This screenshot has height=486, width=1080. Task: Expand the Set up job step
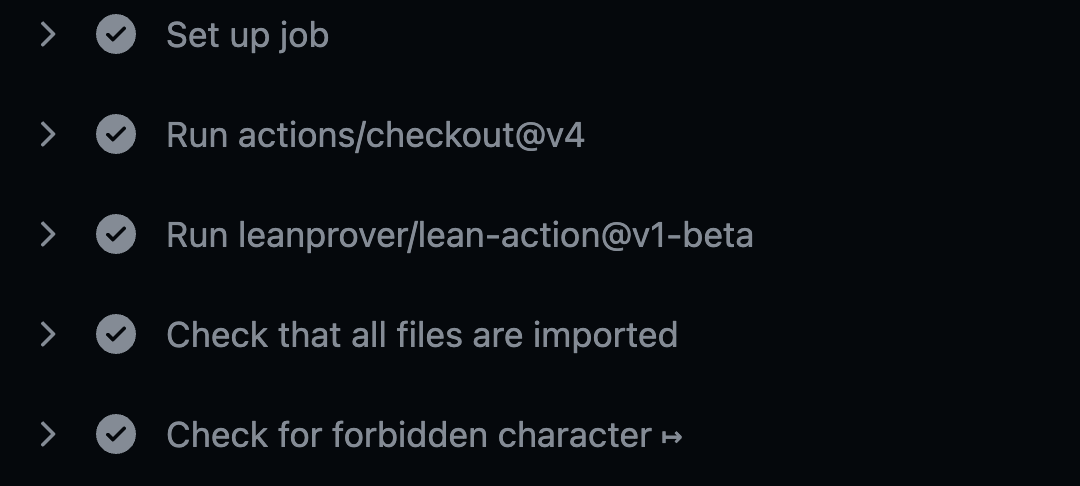pyautogui.click(x=48, y=34)
